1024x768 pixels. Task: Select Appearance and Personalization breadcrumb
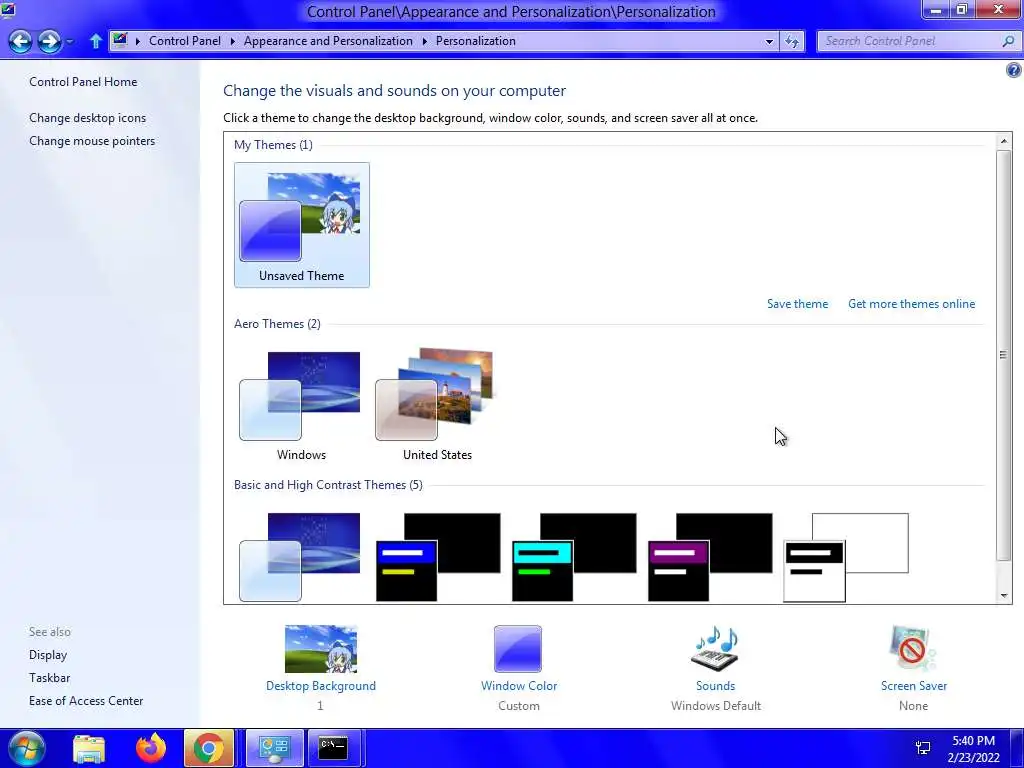pos(328,41)
